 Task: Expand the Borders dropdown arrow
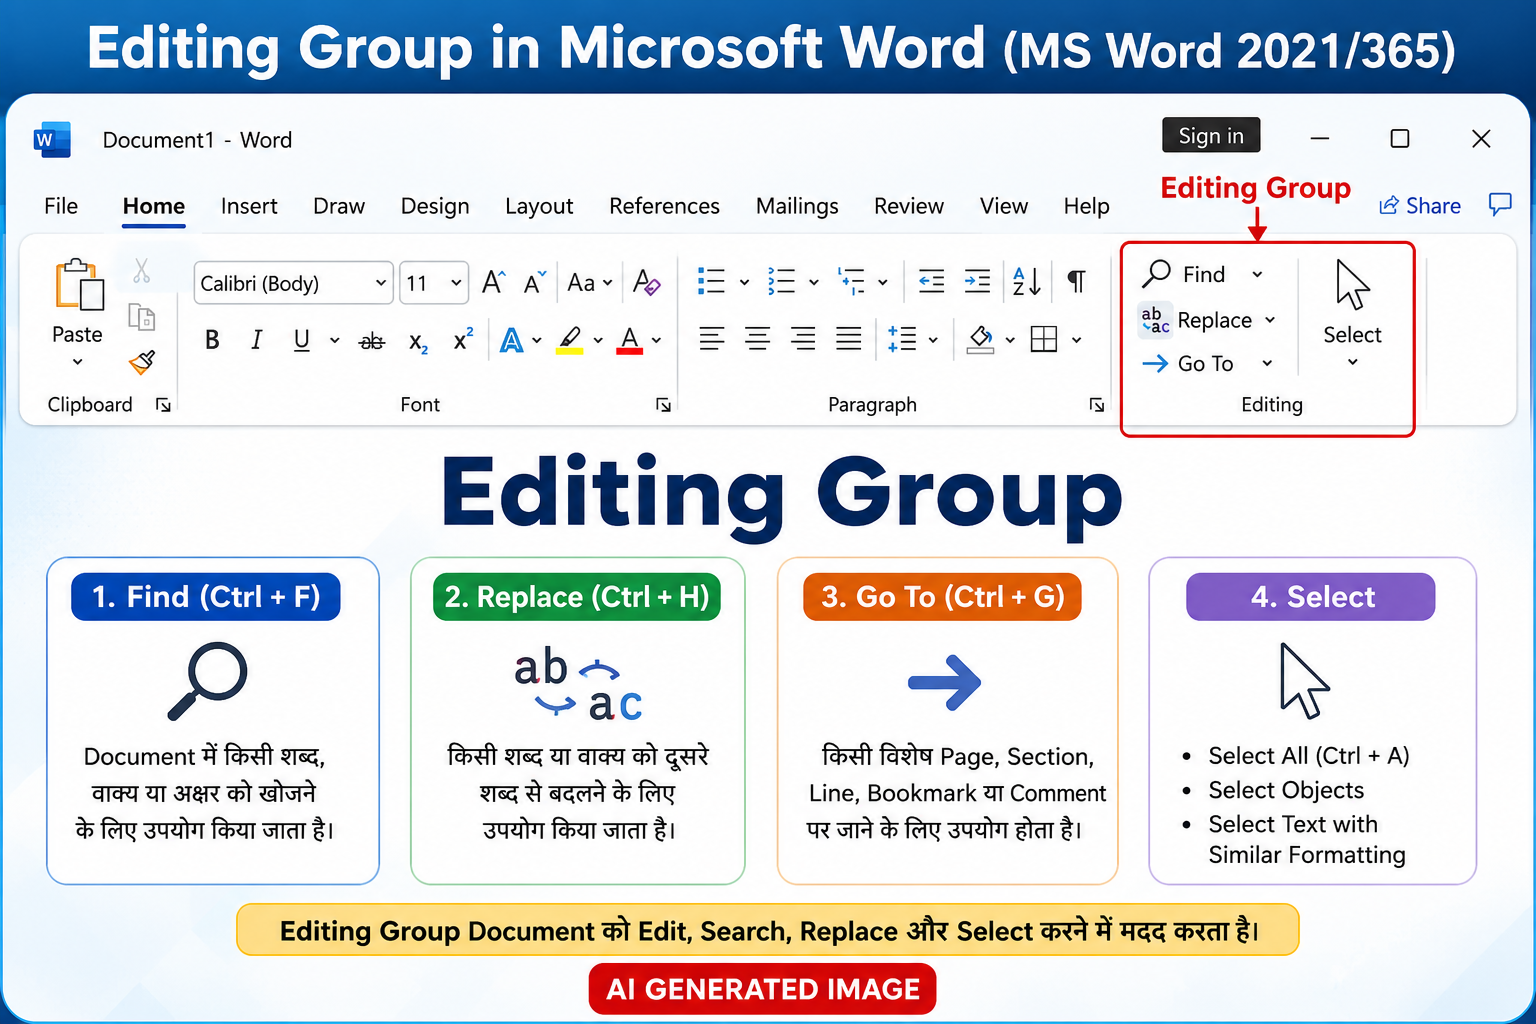point(1077,340)
